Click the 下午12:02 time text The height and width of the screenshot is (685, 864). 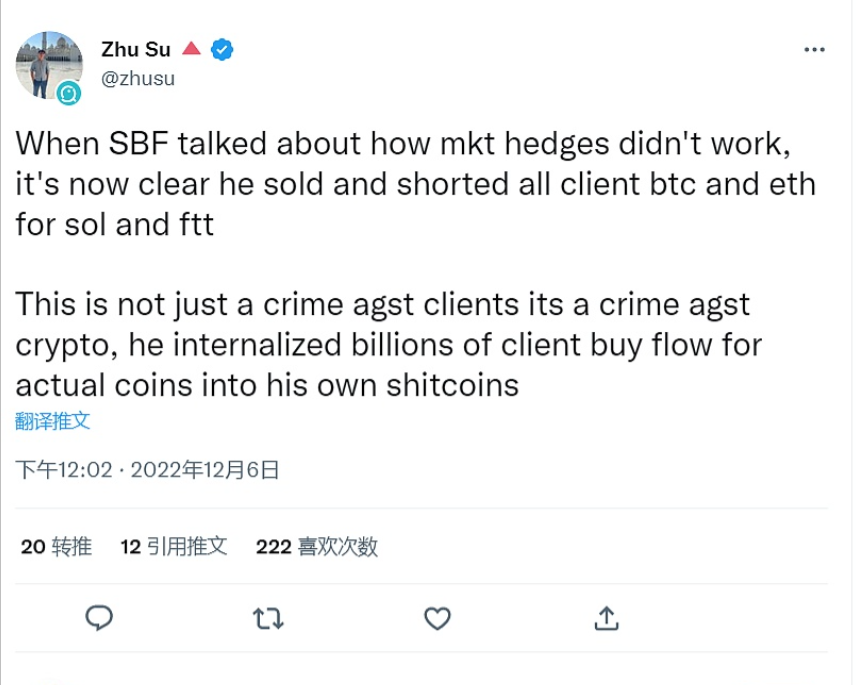pyautogui.click(x=63, y=469)
